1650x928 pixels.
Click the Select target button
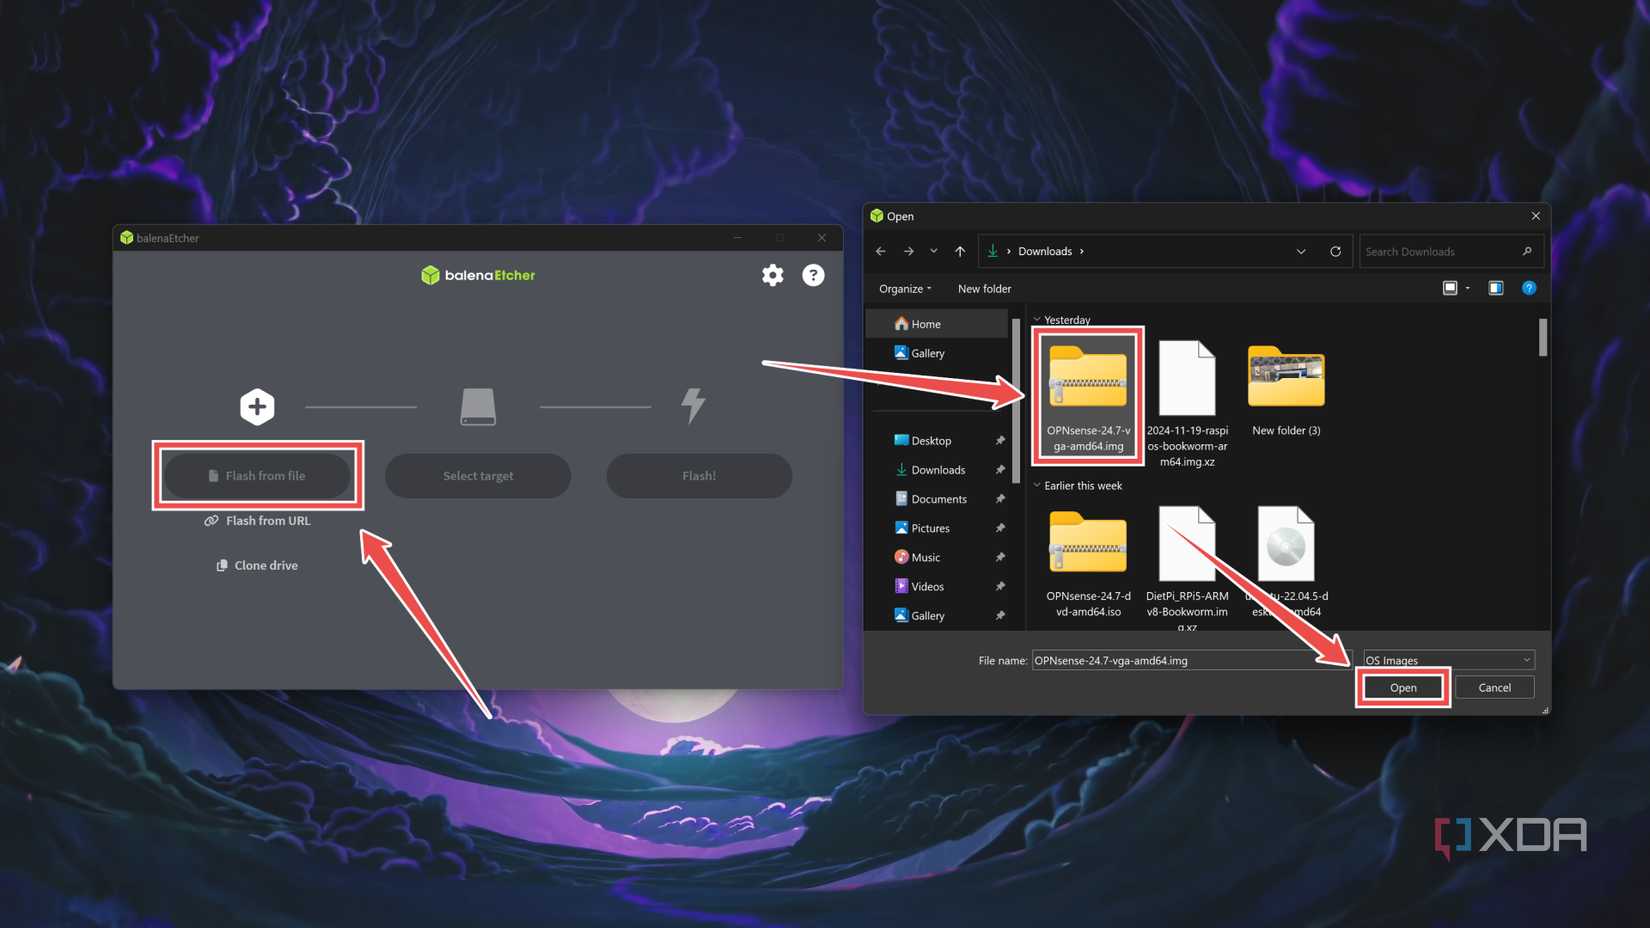coord(478,476)
